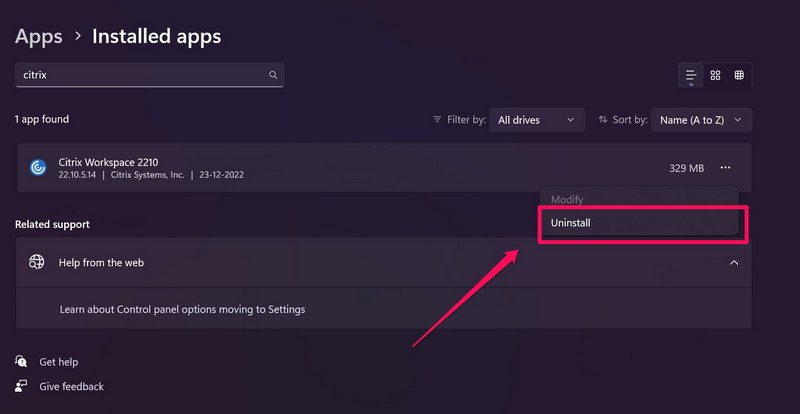Collapse the Help from the web section
Image resolution: width=800 pixels, height=414 pixels.
tap(734, 262)
